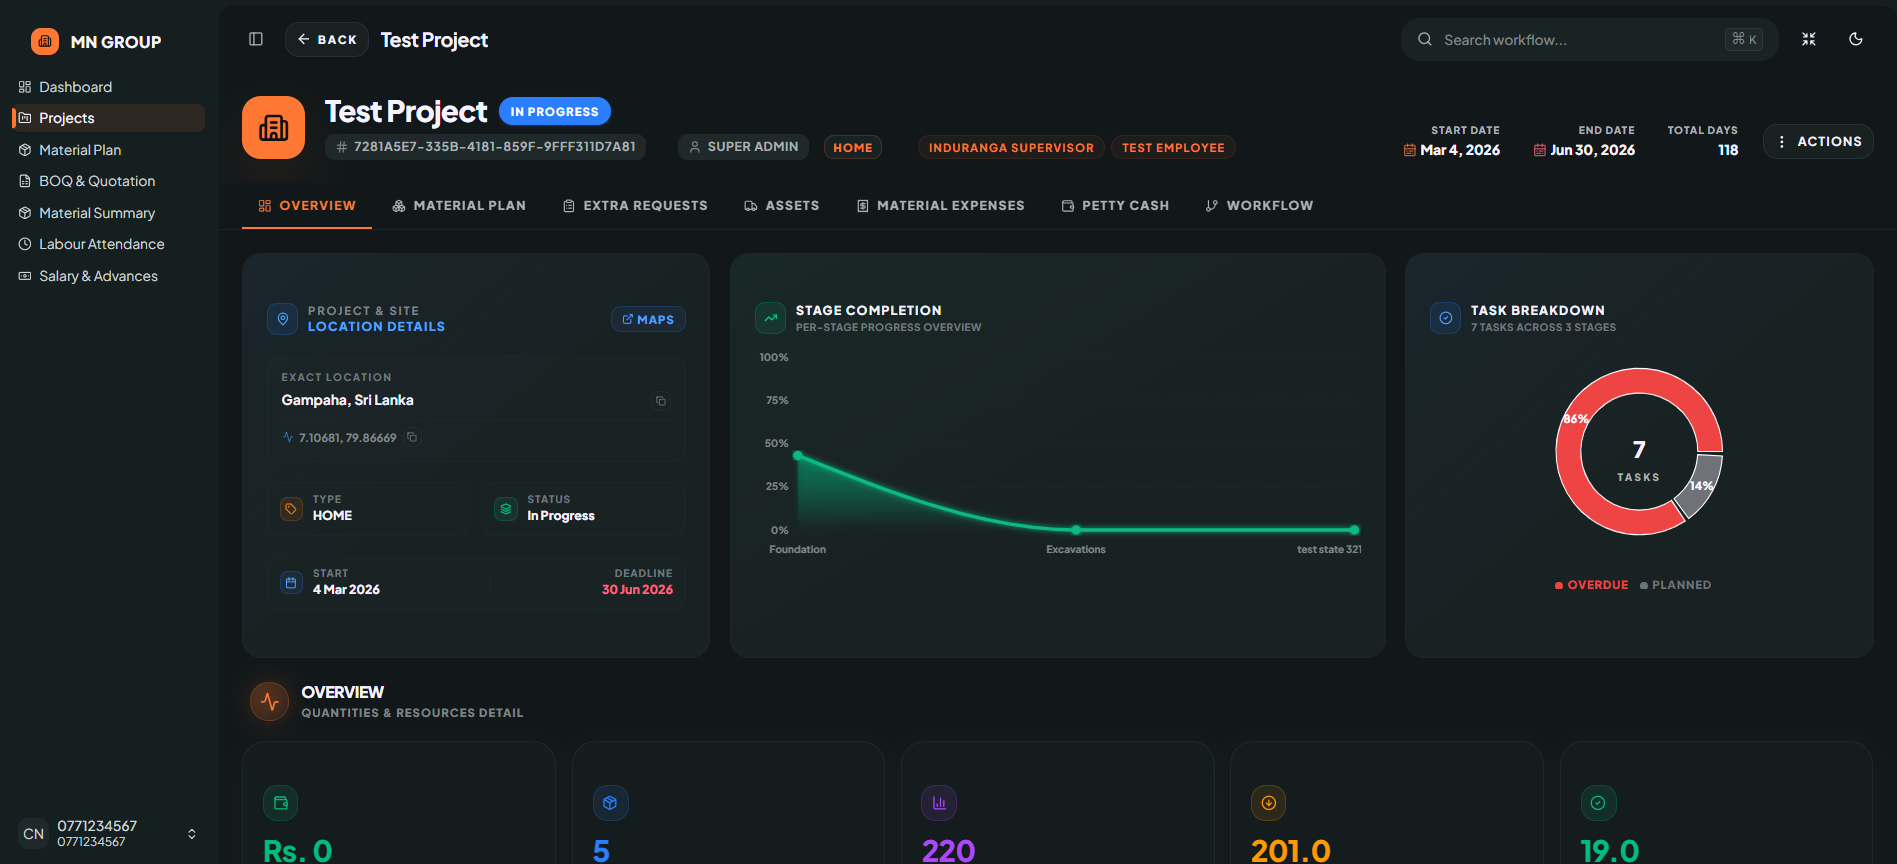Screen dimensions: 1897x864
Task: Click the purple bar chart icon card
Action: 939,802
